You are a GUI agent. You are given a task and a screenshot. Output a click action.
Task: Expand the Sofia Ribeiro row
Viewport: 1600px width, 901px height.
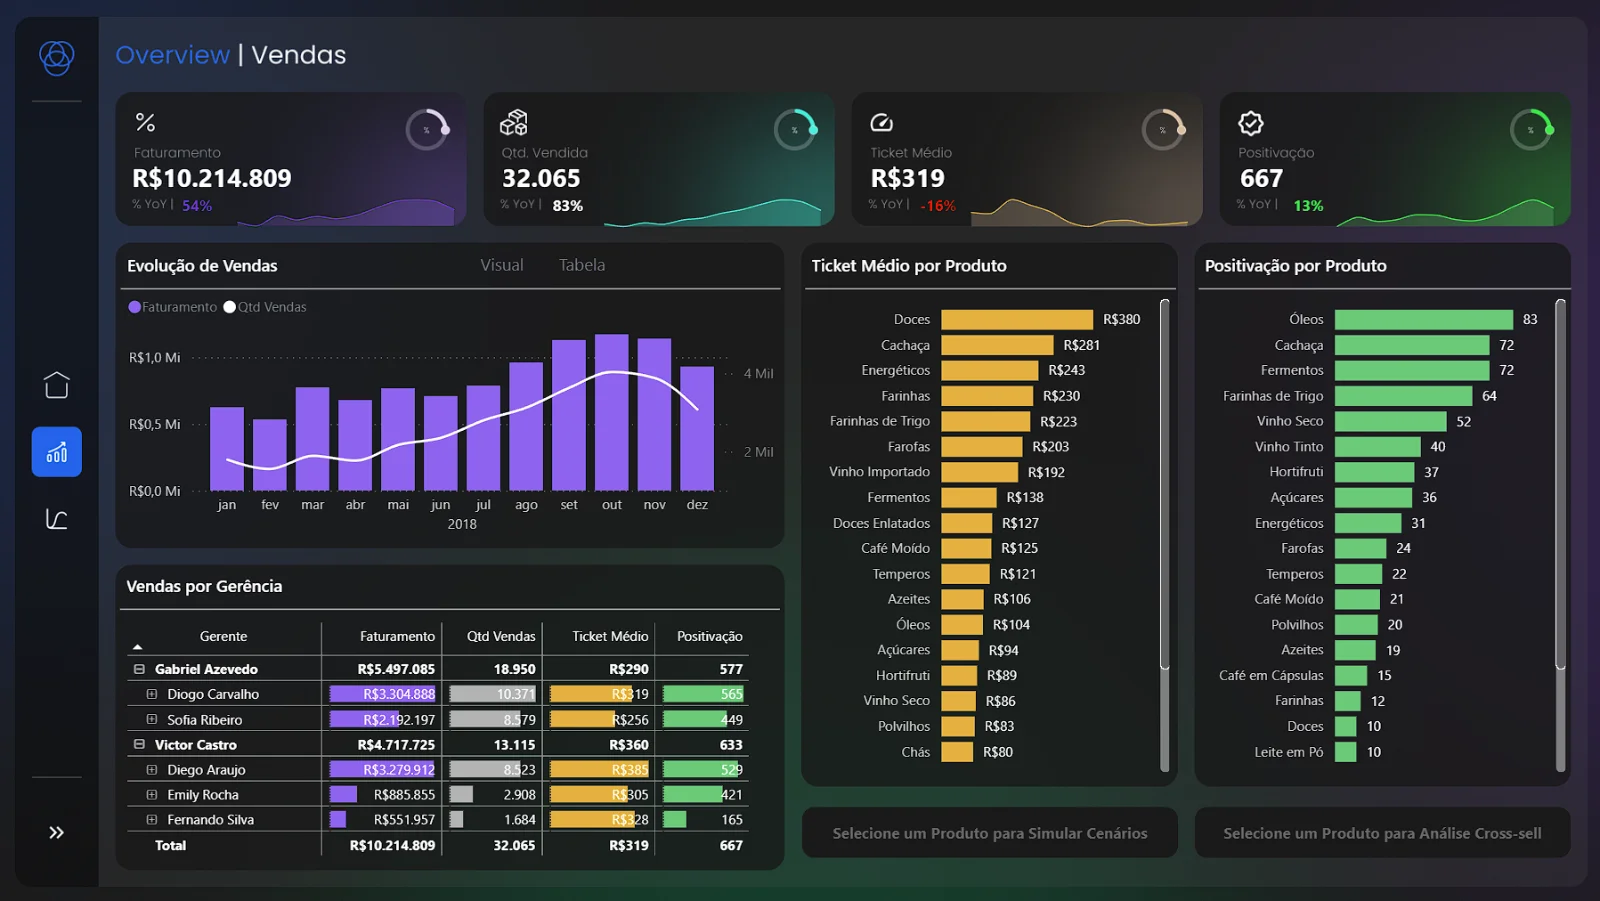click(152, 719)
